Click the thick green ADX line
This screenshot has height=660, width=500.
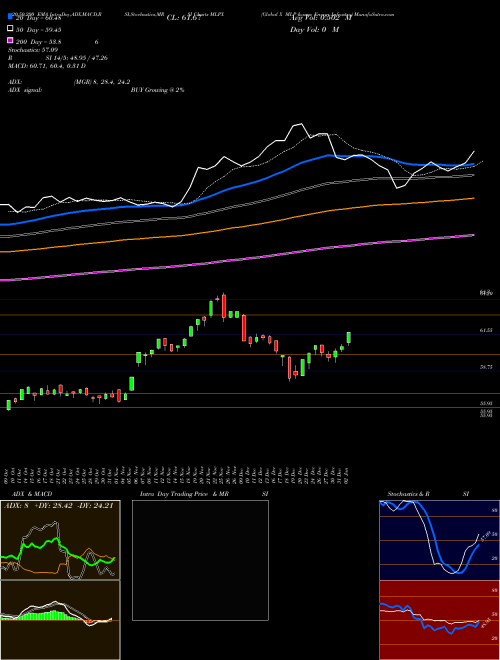pos(59,551)
